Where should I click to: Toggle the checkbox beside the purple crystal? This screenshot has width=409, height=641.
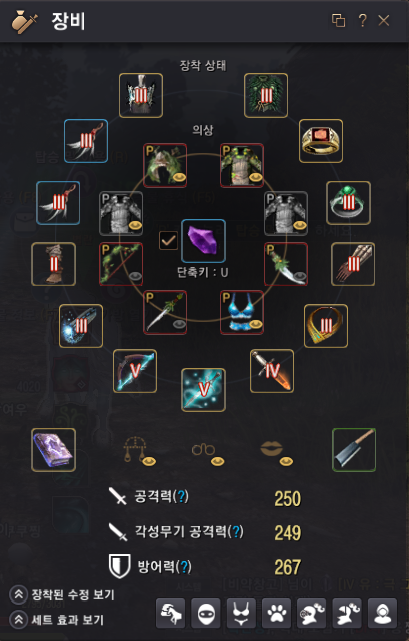tap(168, 240)
